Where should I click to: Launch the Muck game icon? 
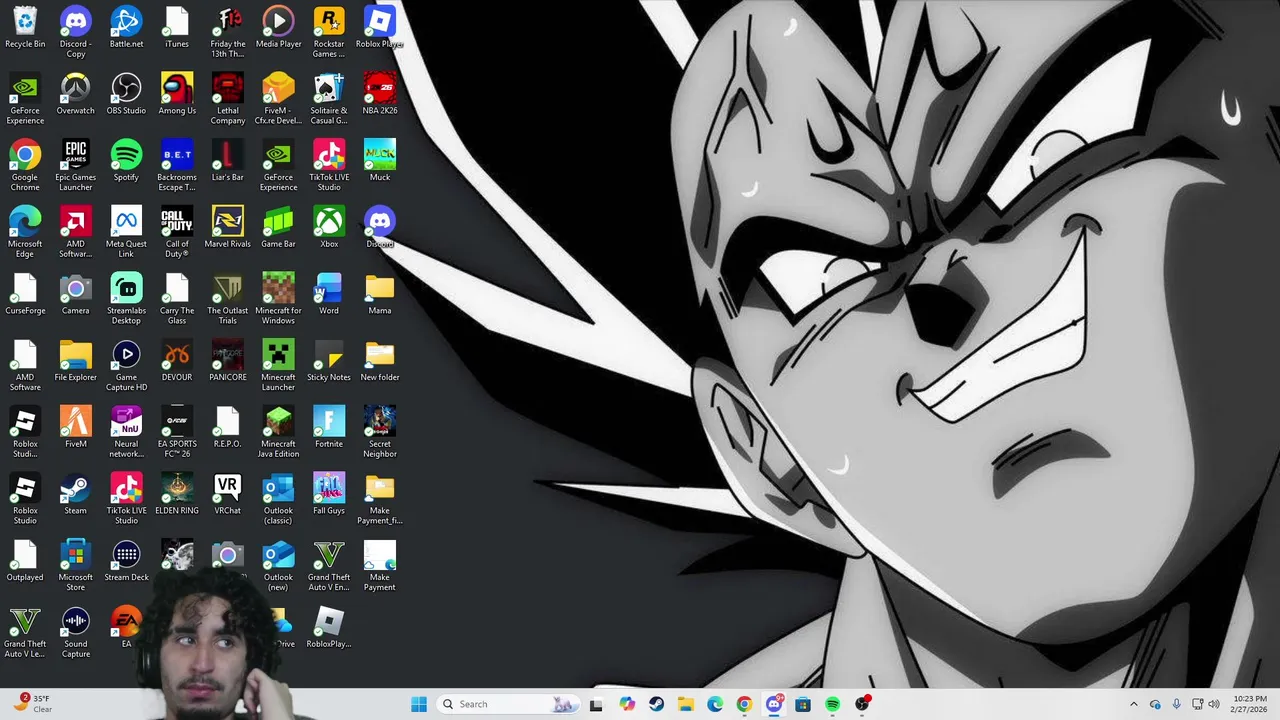point(380,162)
